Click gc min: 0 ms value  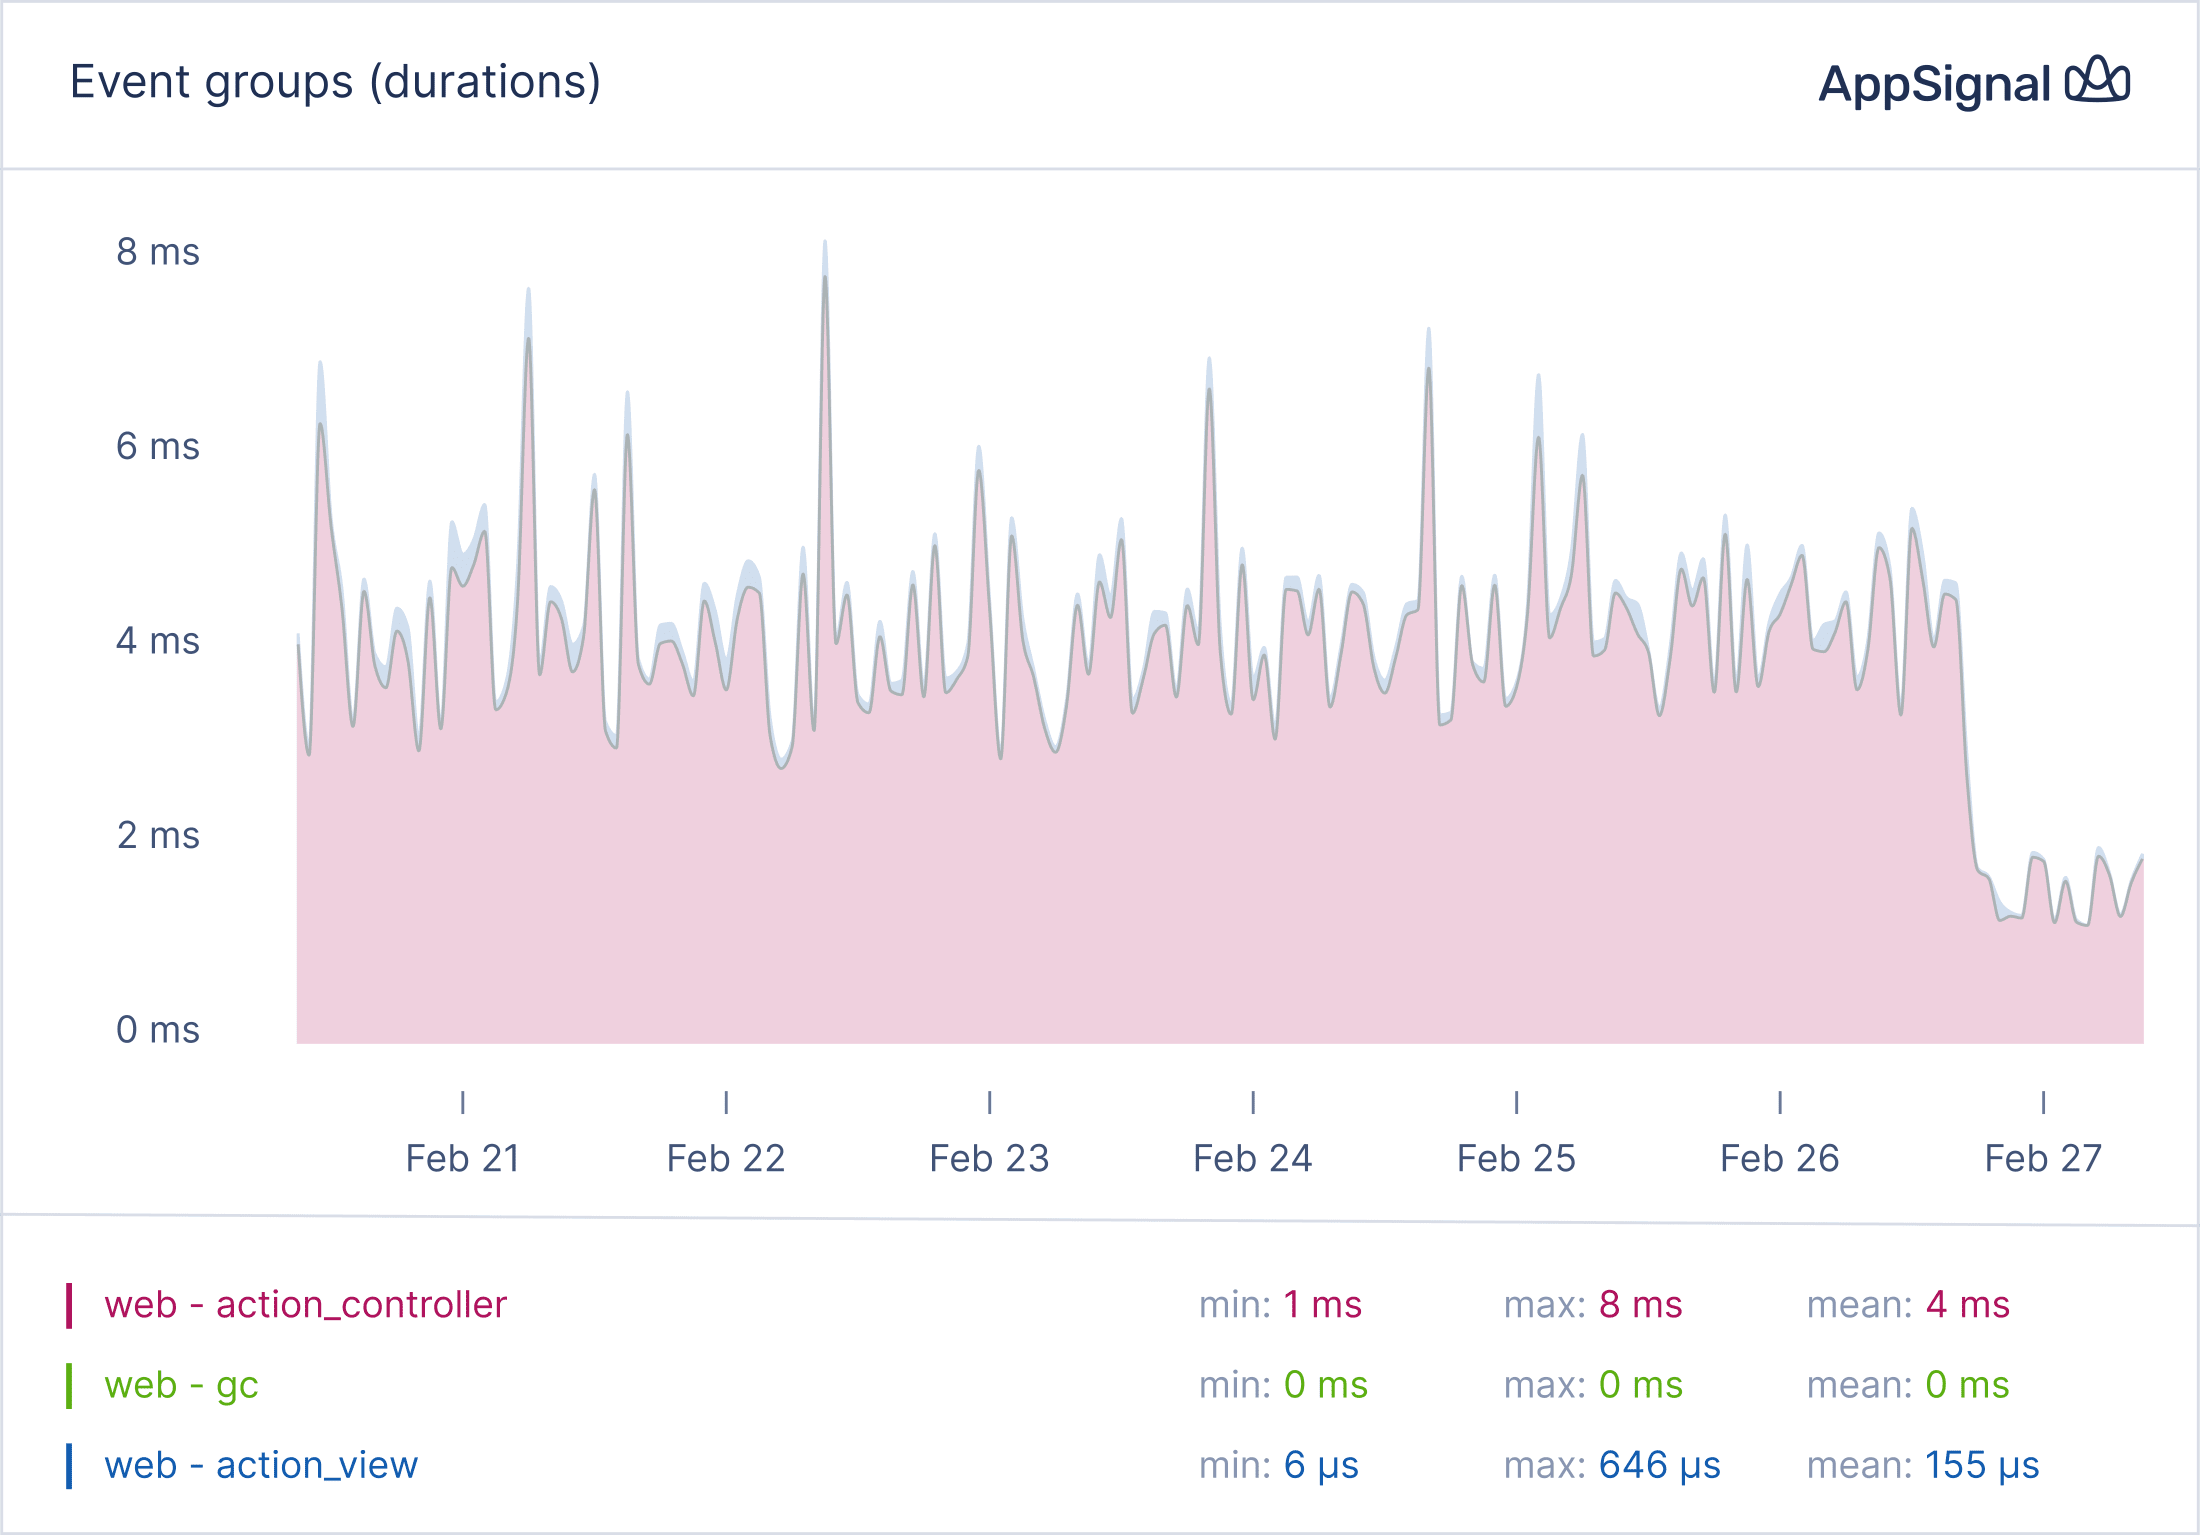pyautogui.click(x=1325, y=1385)
